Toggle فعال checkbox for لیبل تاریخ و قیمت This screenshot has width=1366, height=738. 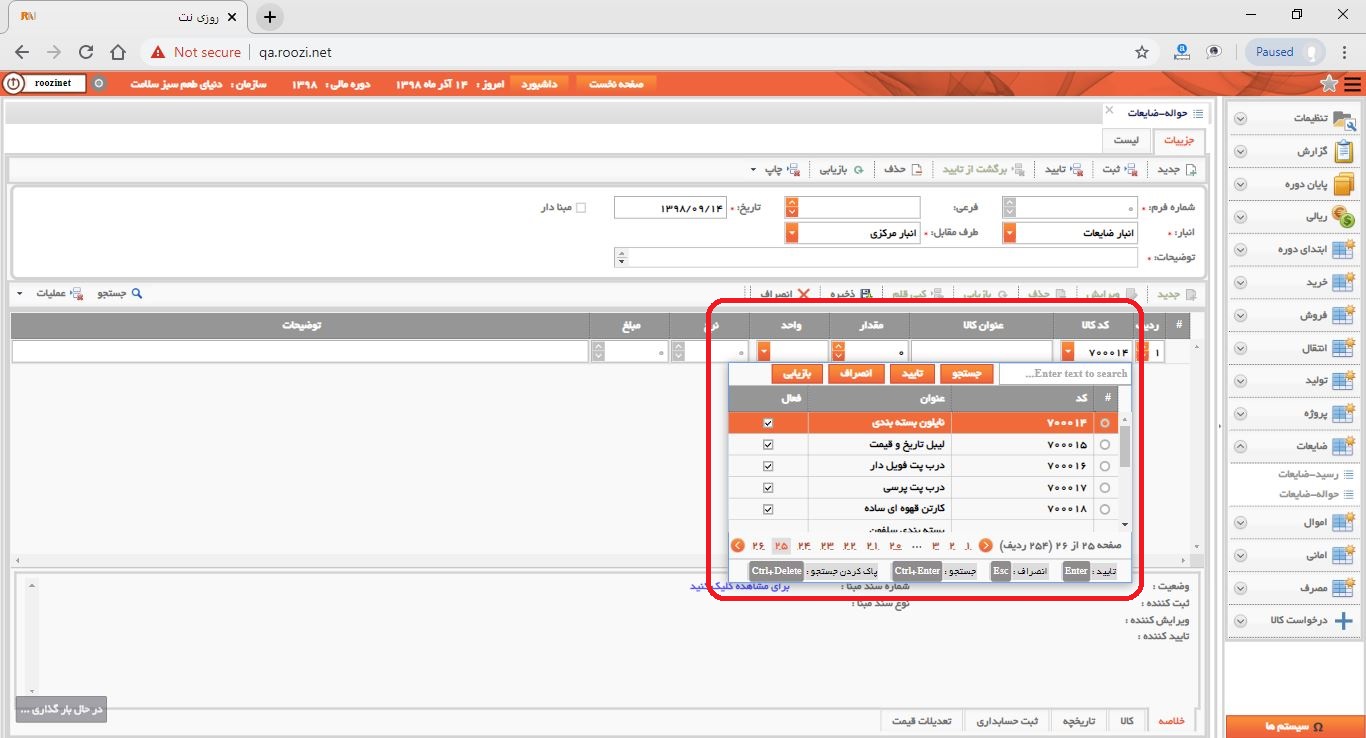[768, 445]
